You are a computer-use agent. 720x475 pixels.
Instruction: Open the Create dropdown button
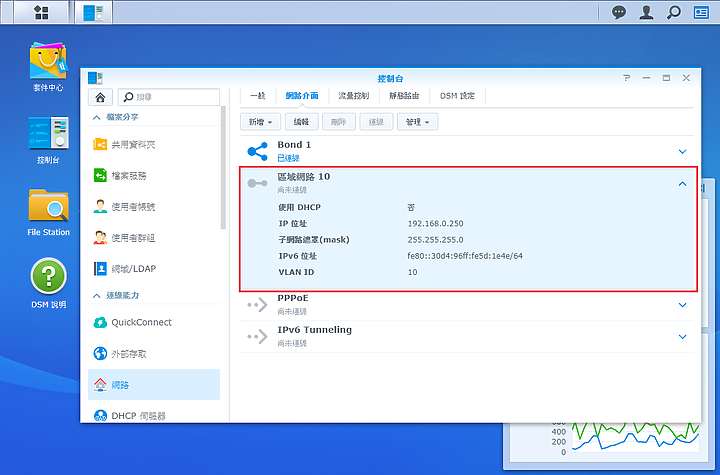click(x=260, y=122)
